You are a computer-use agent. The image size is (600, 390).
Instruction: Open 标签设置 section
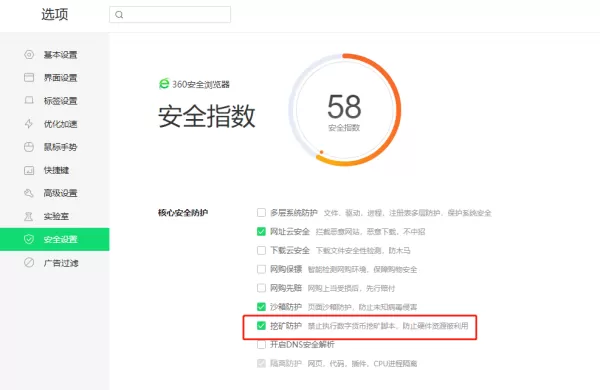(55, 101)
